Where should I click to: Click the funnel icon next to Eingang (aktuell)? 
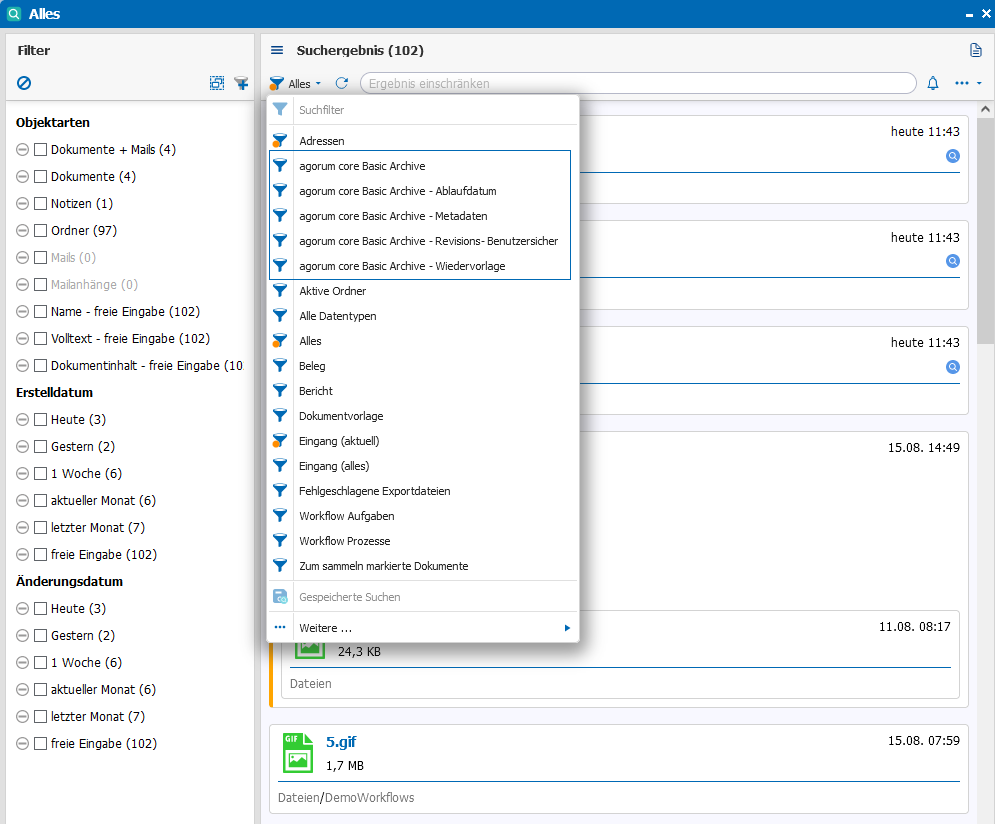(x=280, y=441)
